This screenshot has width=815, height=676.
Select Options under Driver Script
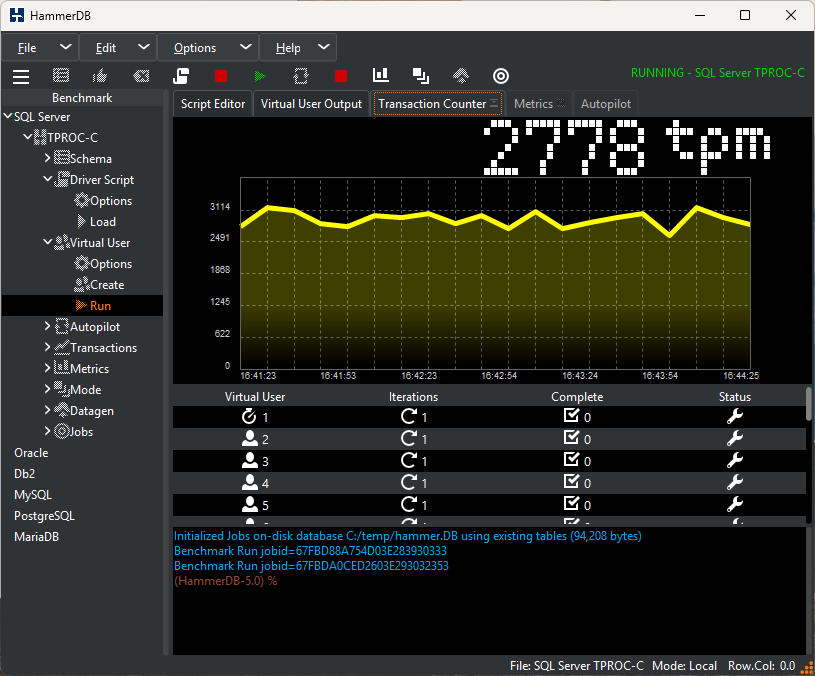(103, 201)
